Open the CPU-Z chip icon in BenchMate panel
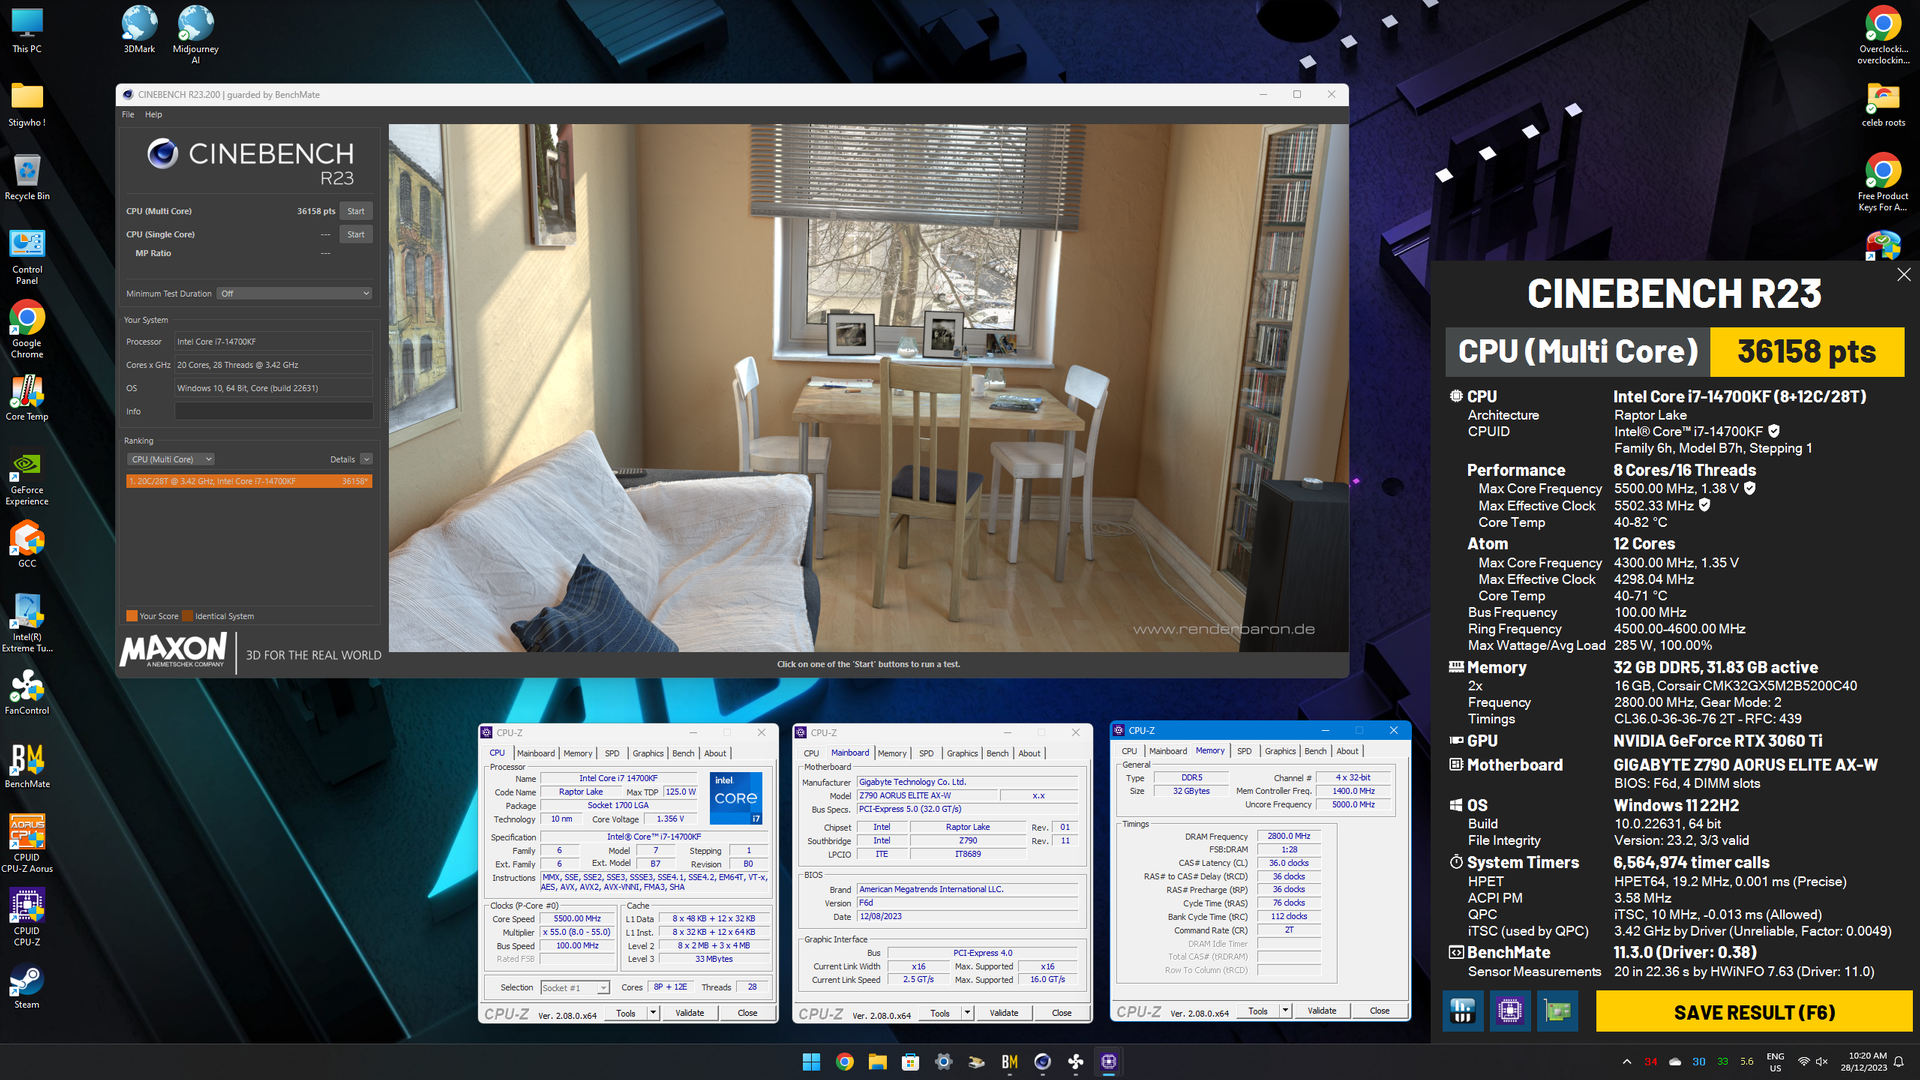Viewport: 1920px width, 1080px height. (x=1510, y=1011)
